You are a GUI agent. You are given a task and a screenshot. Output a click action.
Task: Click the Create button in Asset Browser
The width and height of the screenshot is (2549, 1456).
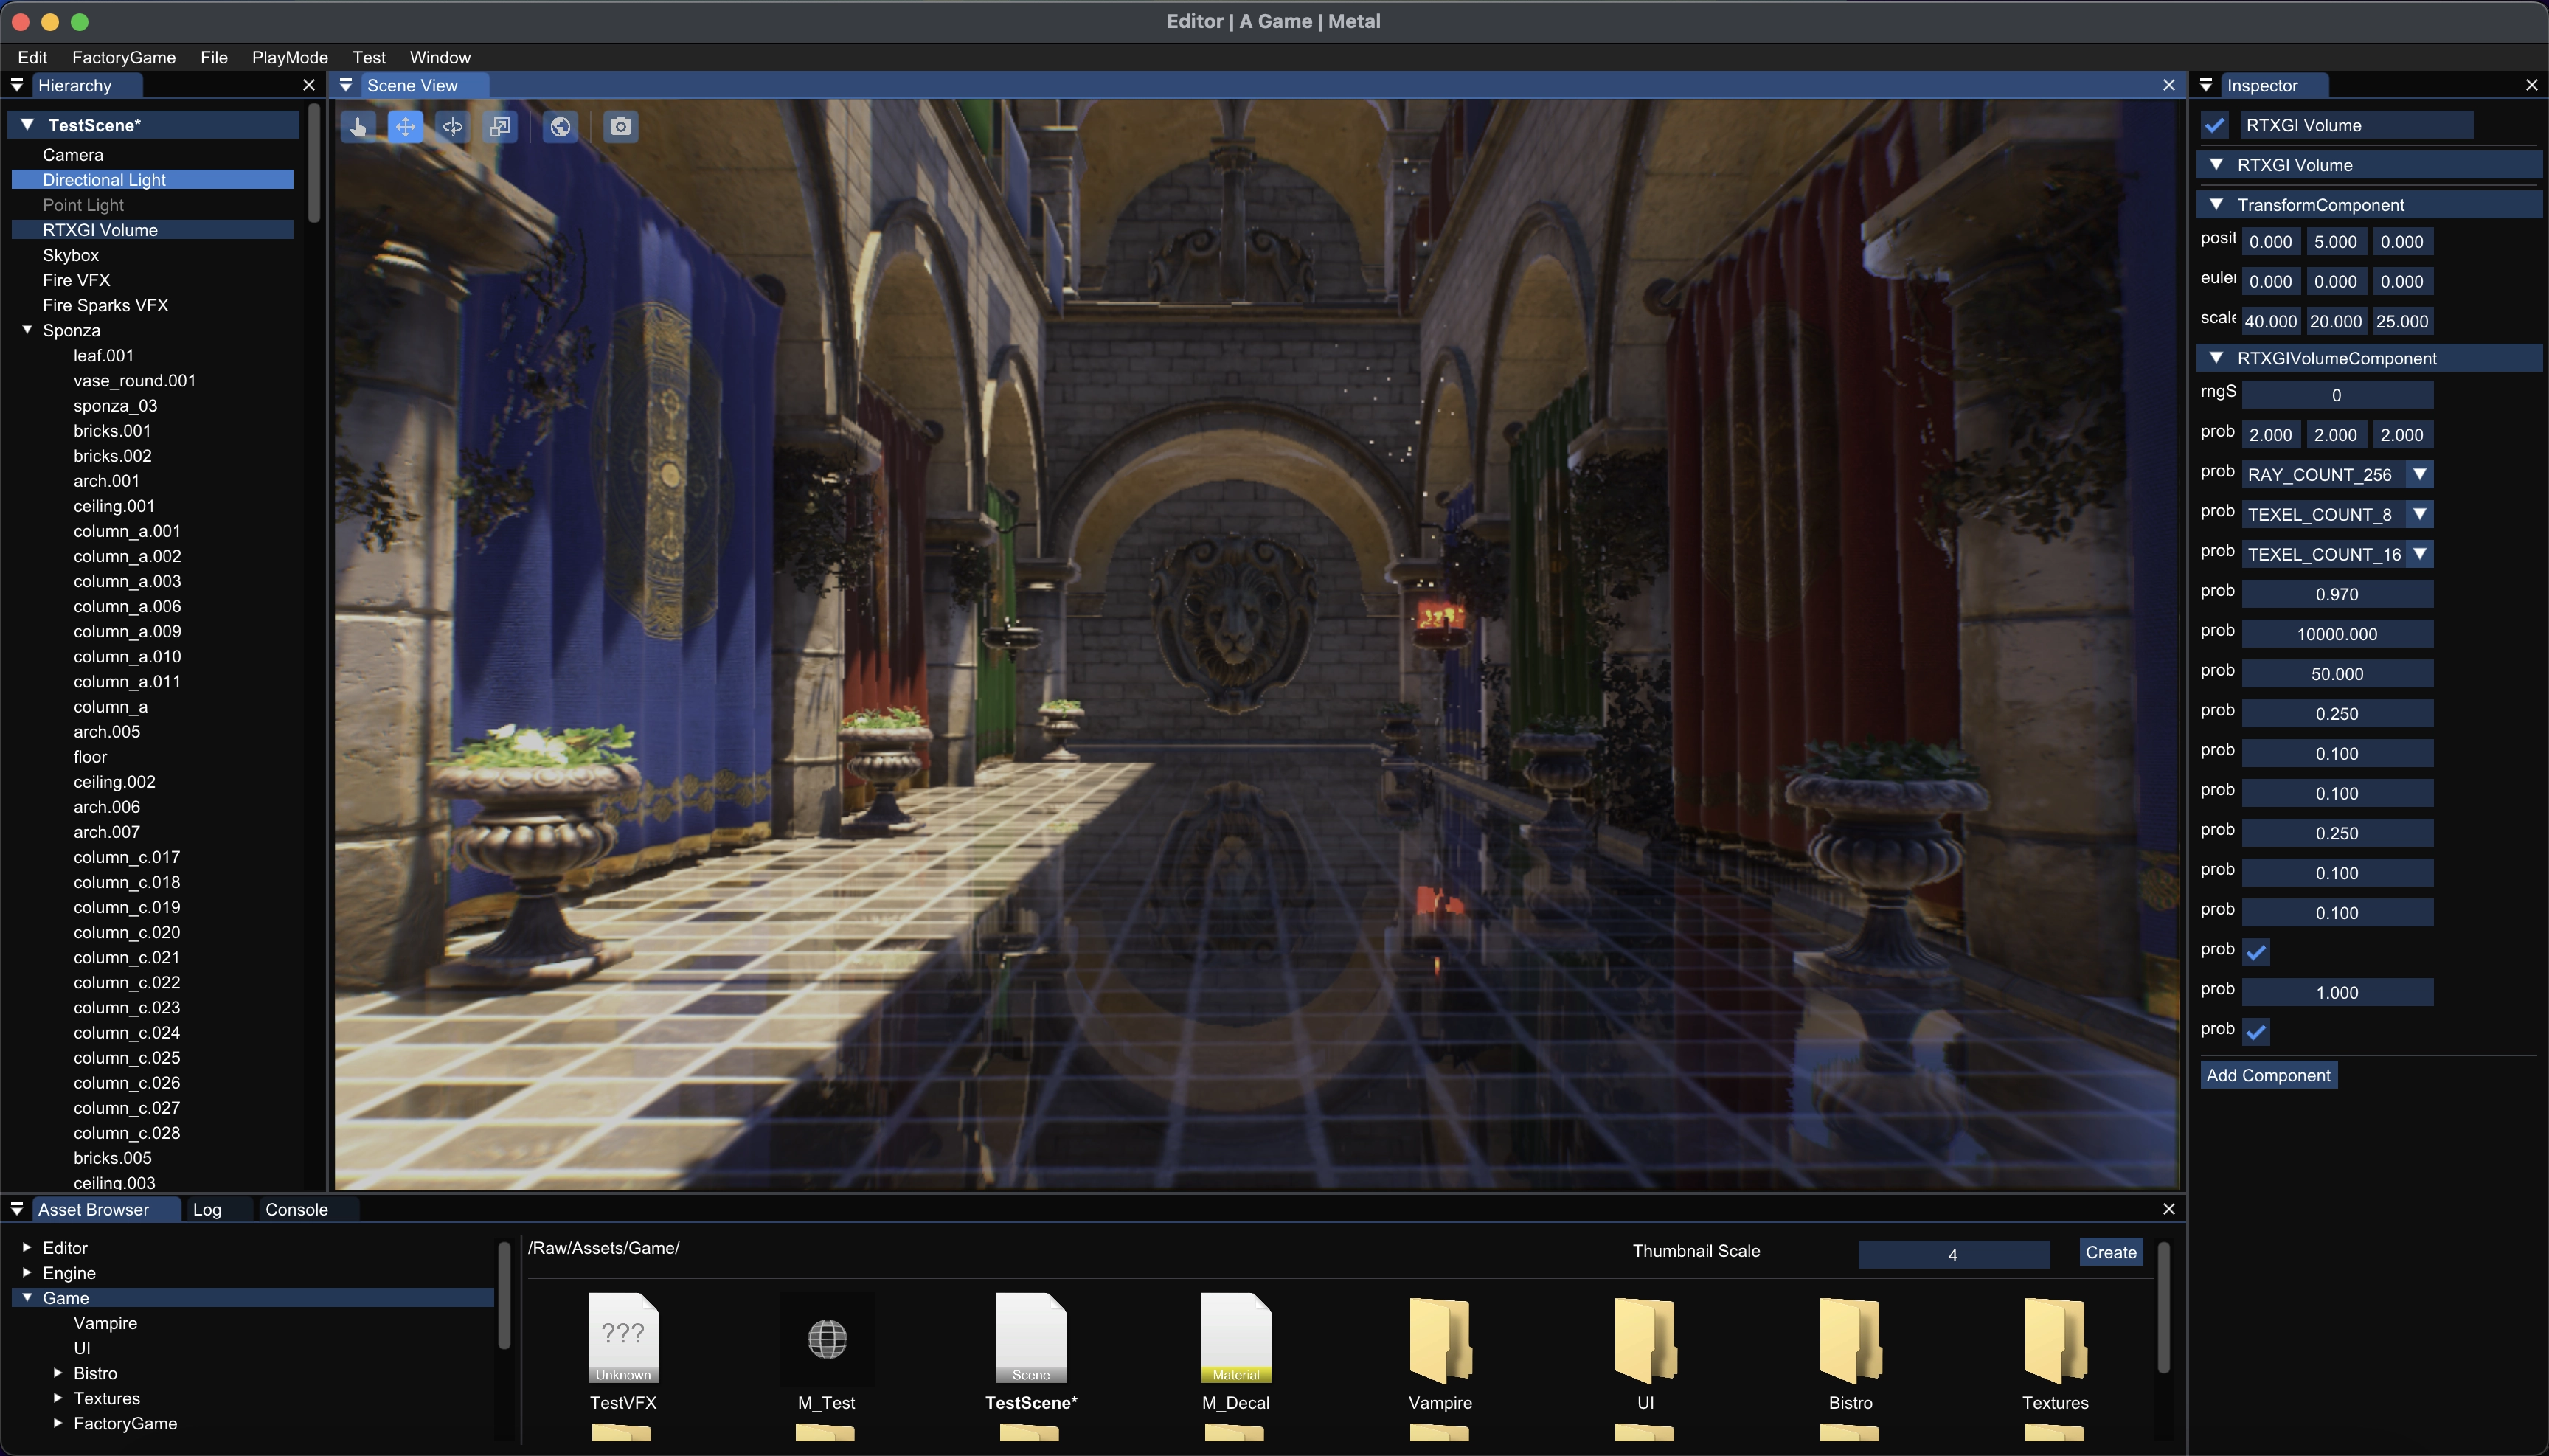(2110, 1253)
